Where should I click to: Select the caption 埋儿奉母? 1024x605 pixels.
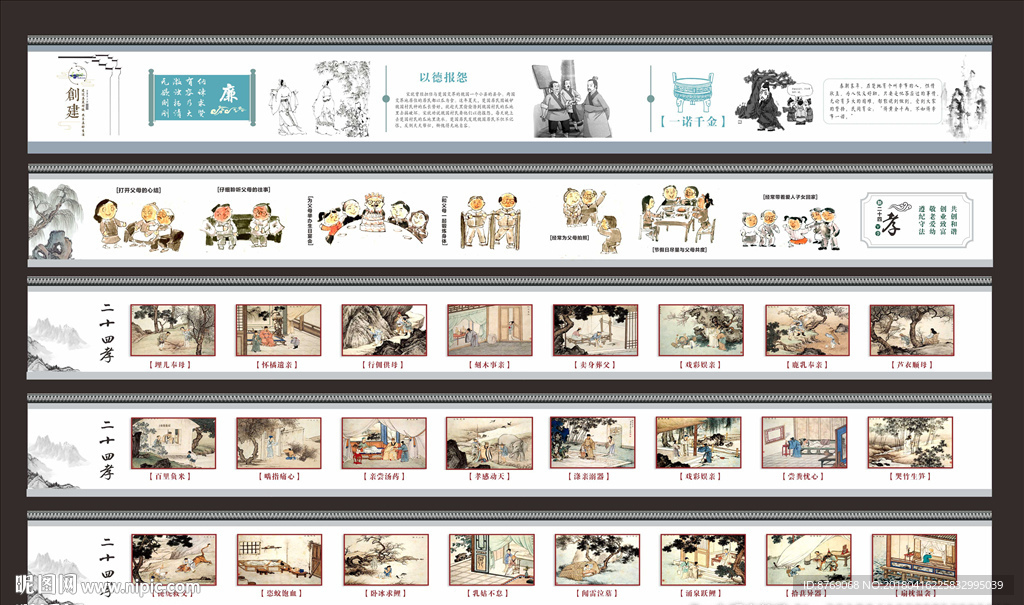pos(172,365)
